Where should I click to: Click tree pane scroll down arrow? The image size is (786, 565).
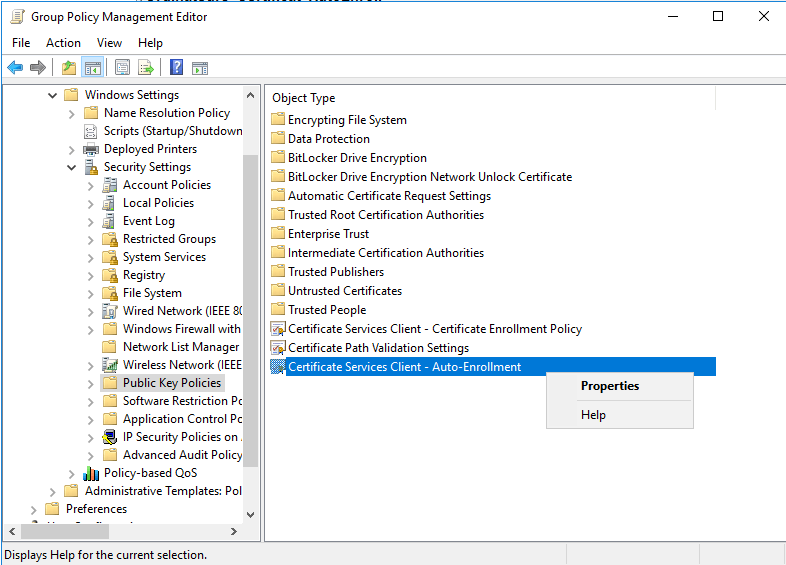coord(251,515)
